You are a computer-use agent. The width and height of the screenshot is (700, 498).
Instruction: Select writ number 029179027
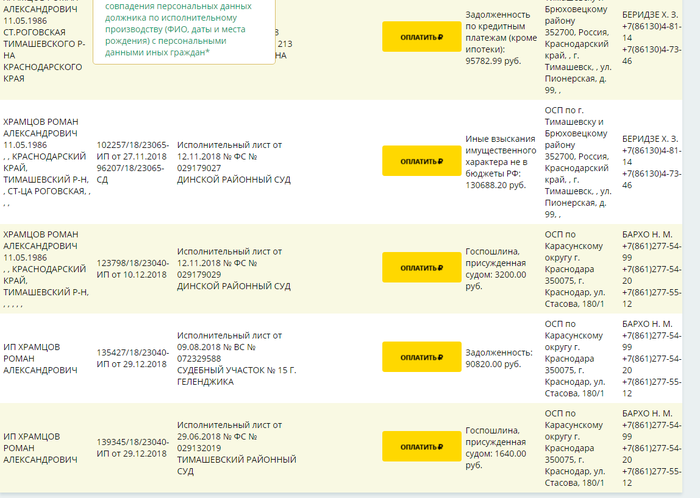199,168
